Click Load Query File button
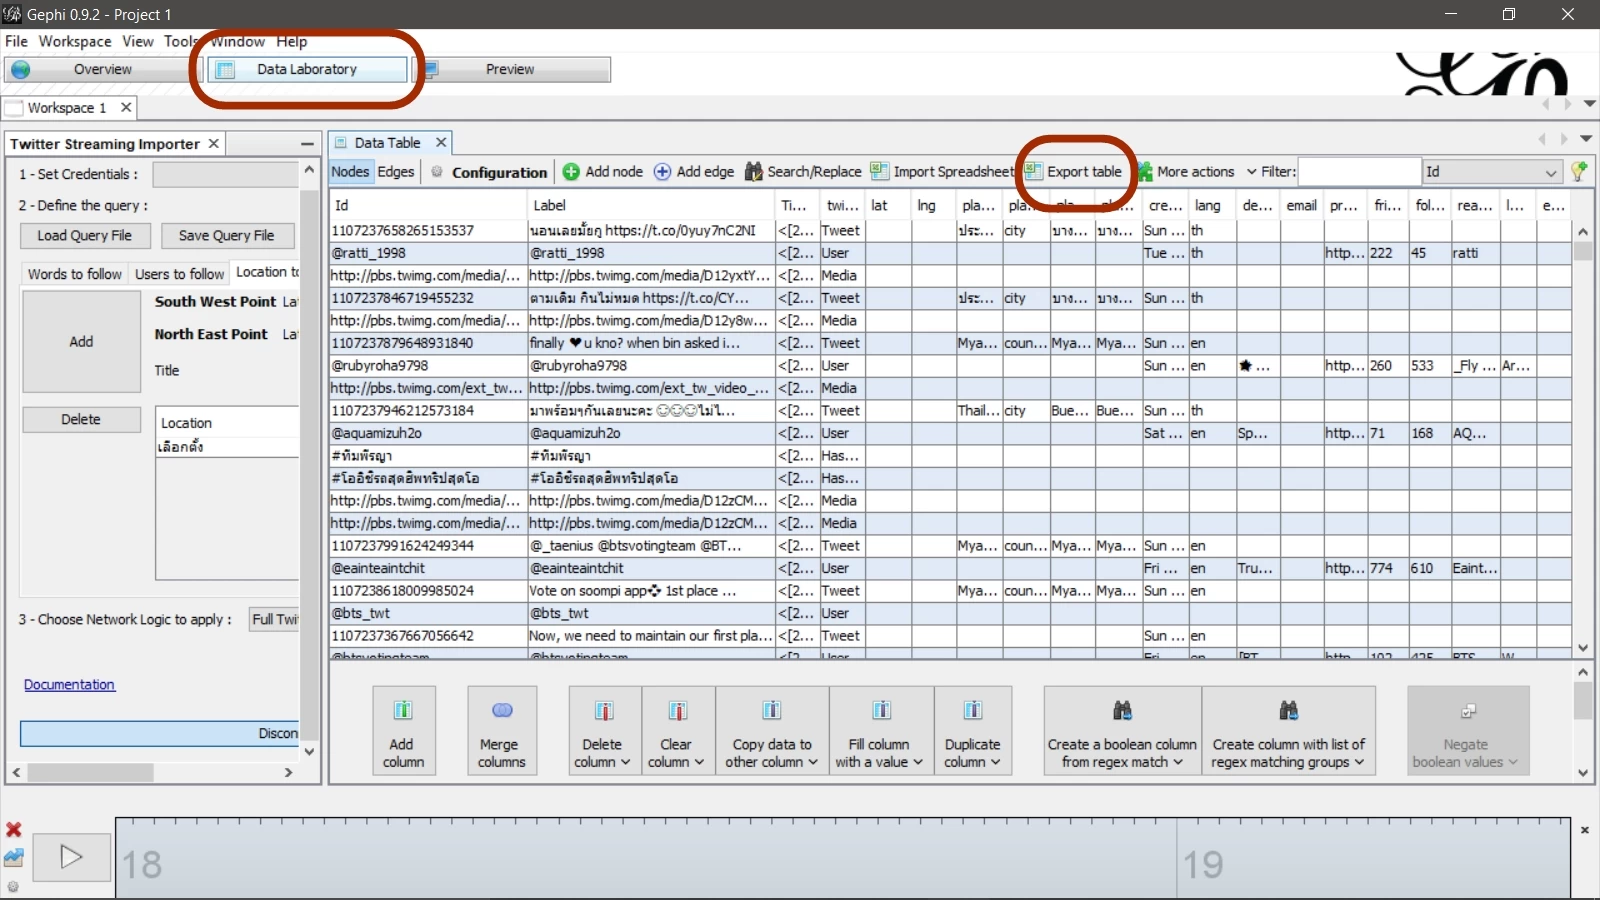This screenshot has width=1600, height=900. 85,236
